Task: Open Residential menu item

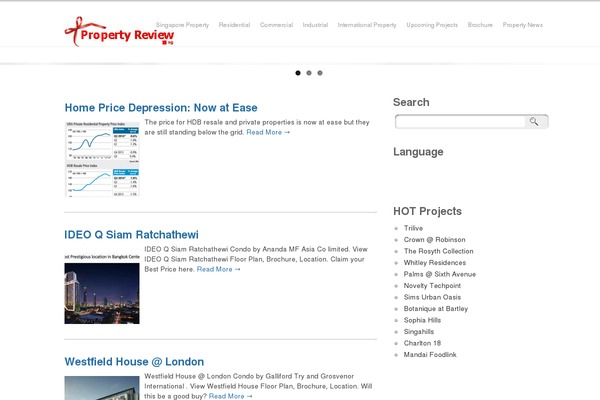Action: click(x=234, y=25)
